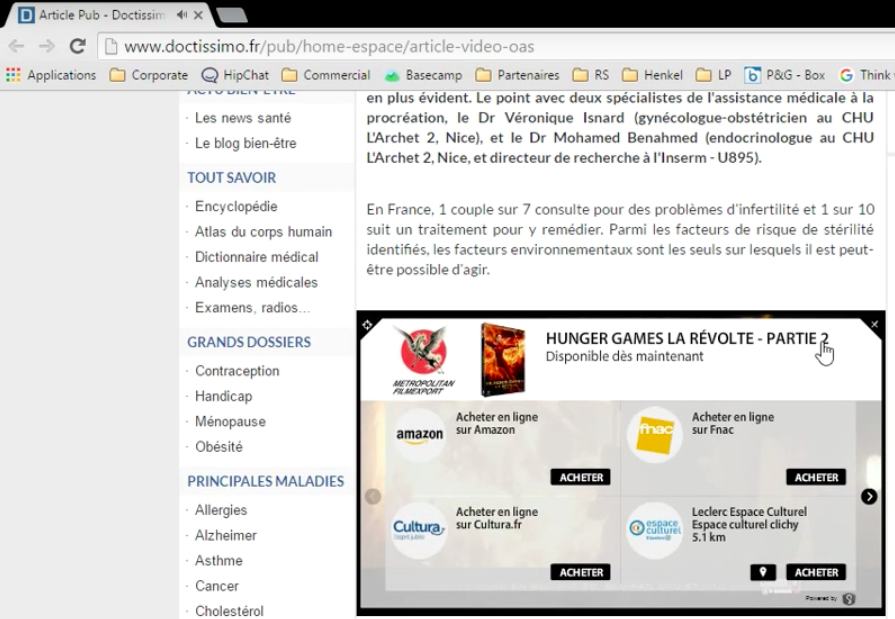Open the Partenaires bookmarks folder

tap(517, 75)
